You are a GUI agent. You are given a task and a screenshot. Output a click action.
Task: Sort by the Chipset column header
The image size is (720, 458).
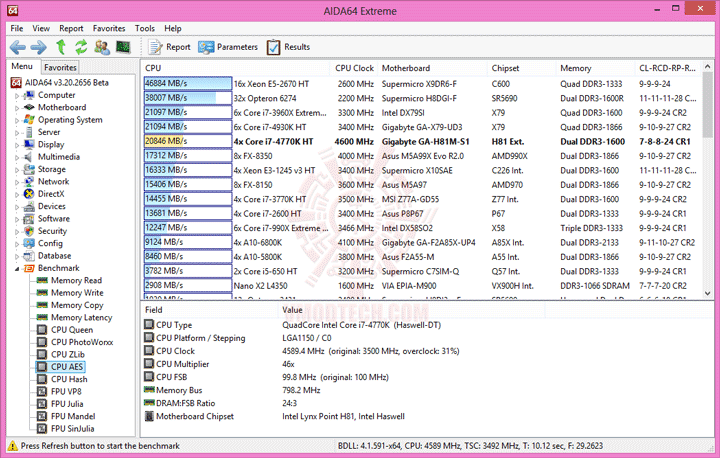point(522,68)
